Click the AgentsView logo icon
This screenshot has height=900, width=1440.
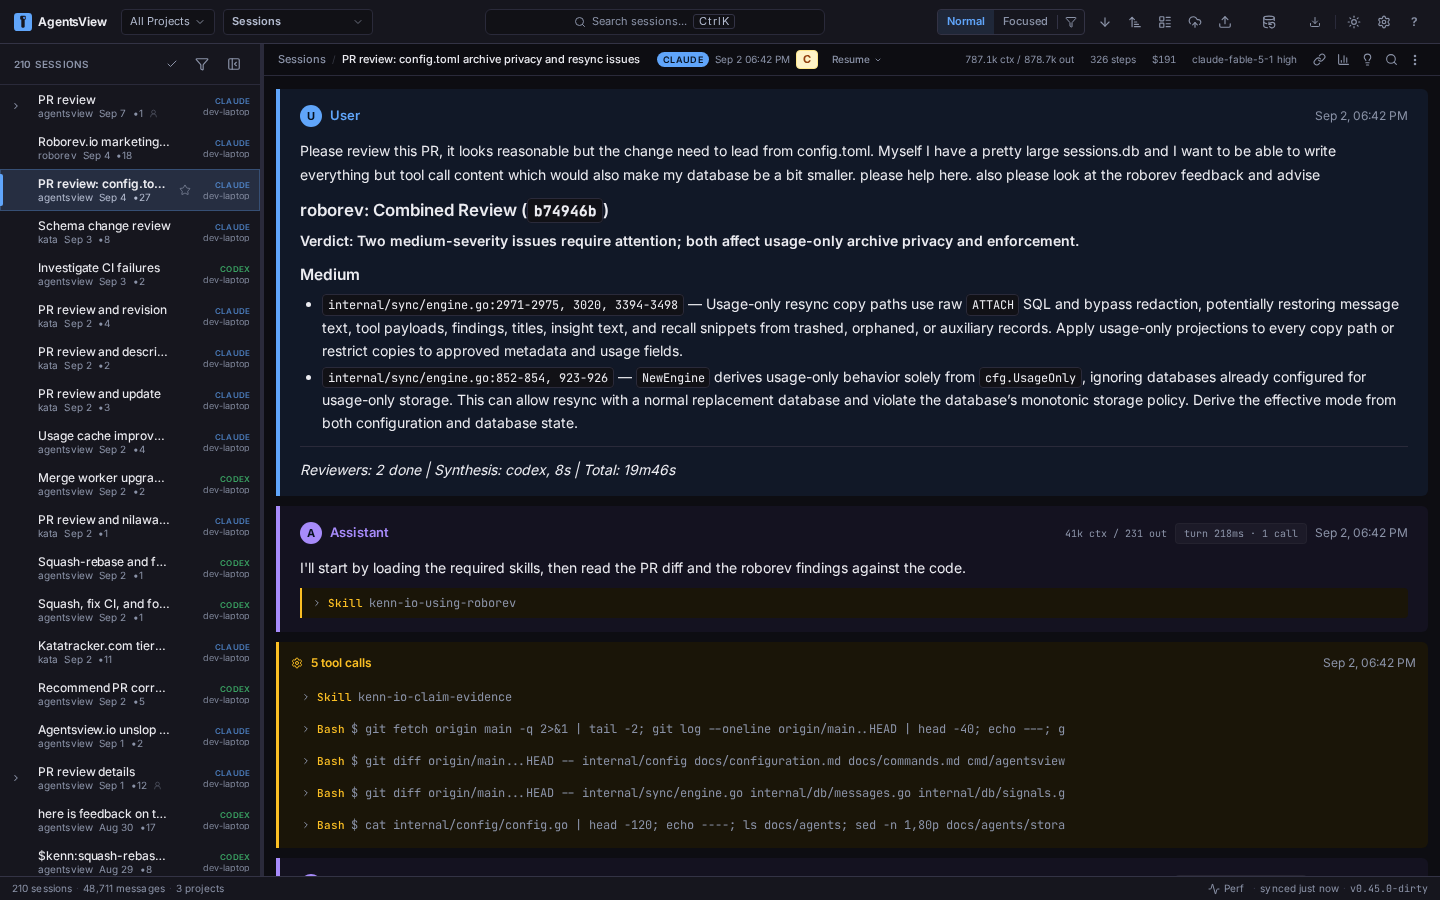(x=22, y=21)
